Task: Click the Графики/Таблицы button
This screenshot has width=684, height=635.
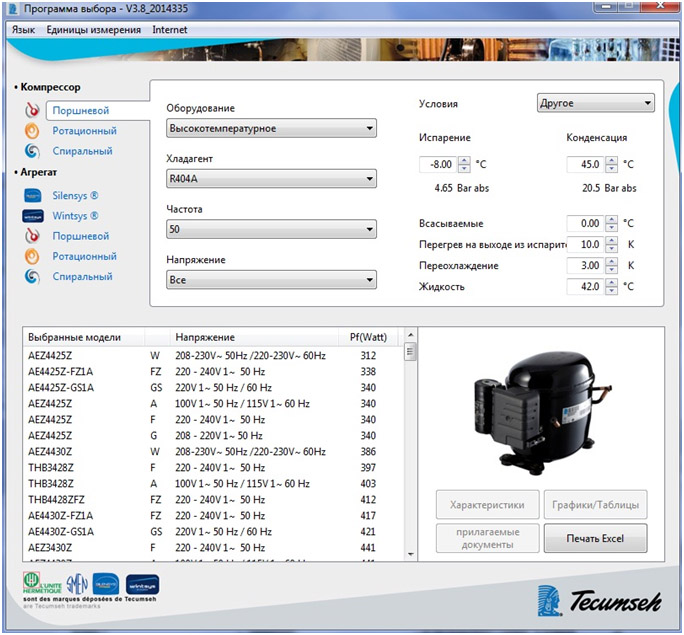Action: 595,505
